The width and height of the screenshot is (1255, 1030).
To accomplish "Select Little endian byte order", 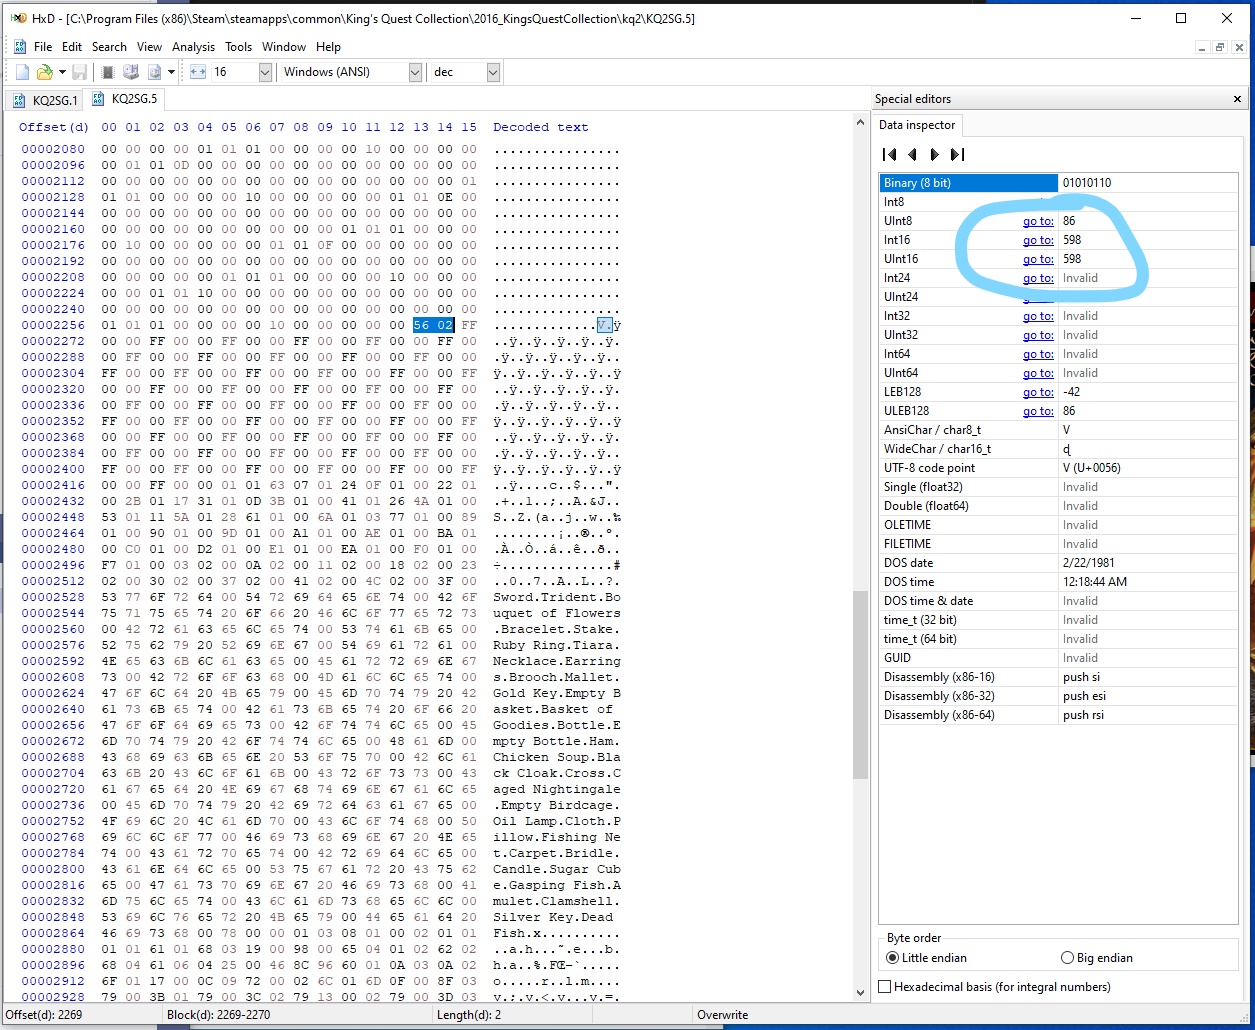I will pyautogui.click(x=893, y=958).
